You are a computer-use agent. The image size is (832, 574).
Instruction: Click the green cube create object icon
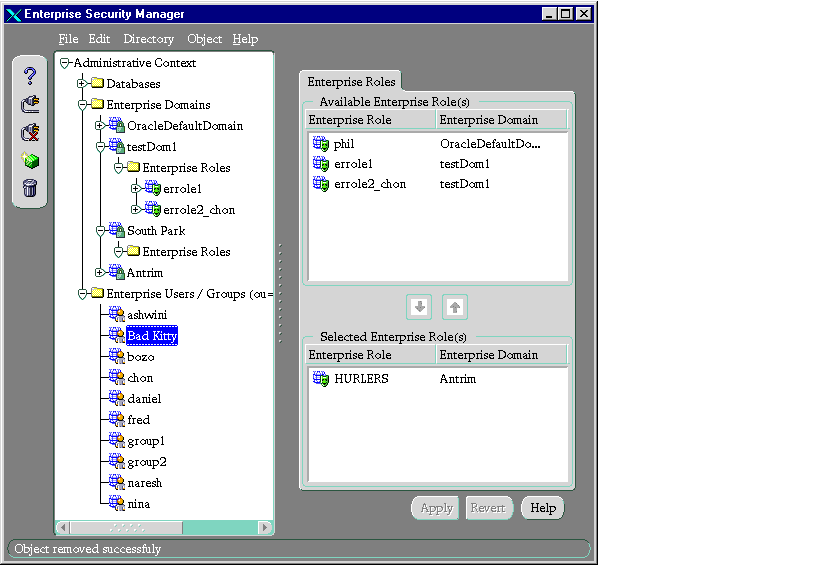[x=30, y=160]
